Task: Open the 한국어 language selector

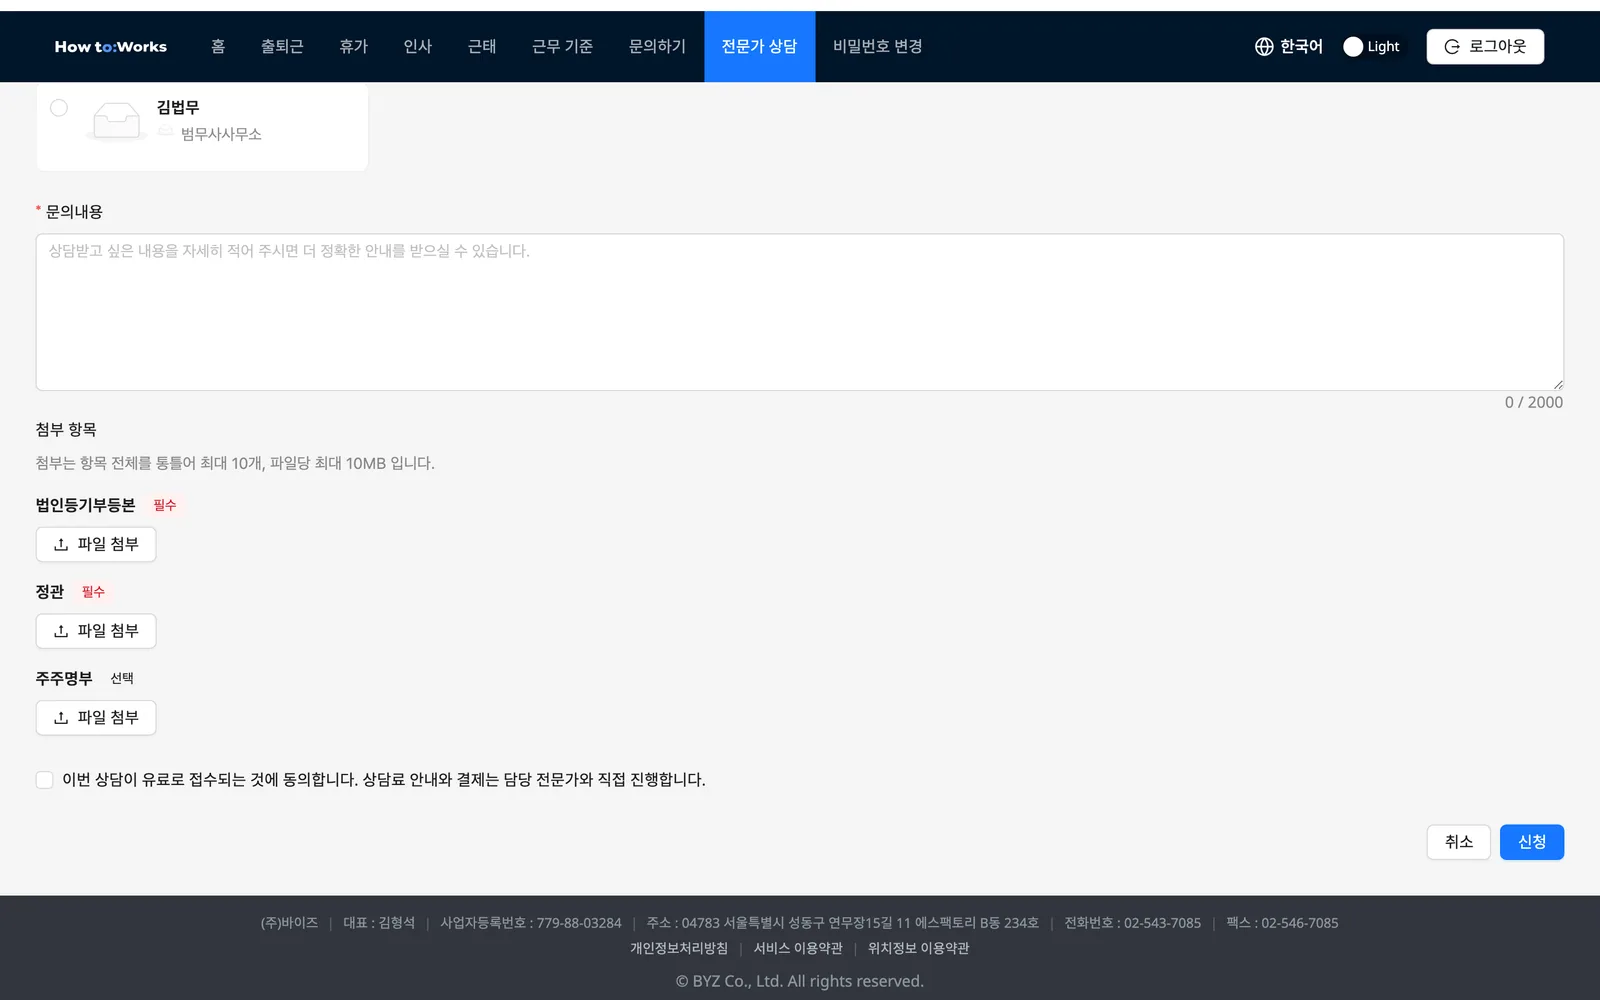Action: pyautogui.click(x=1289, y=47)
